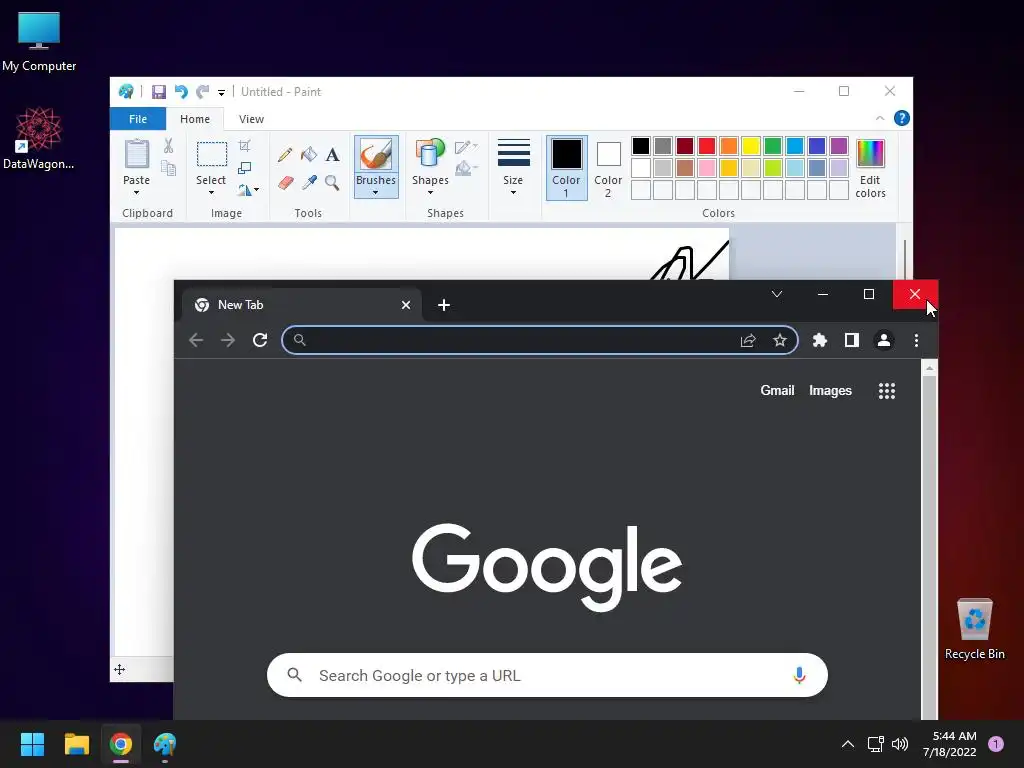
Task: Click the Cut scissors icon in Paint
Action: point(168,146)
